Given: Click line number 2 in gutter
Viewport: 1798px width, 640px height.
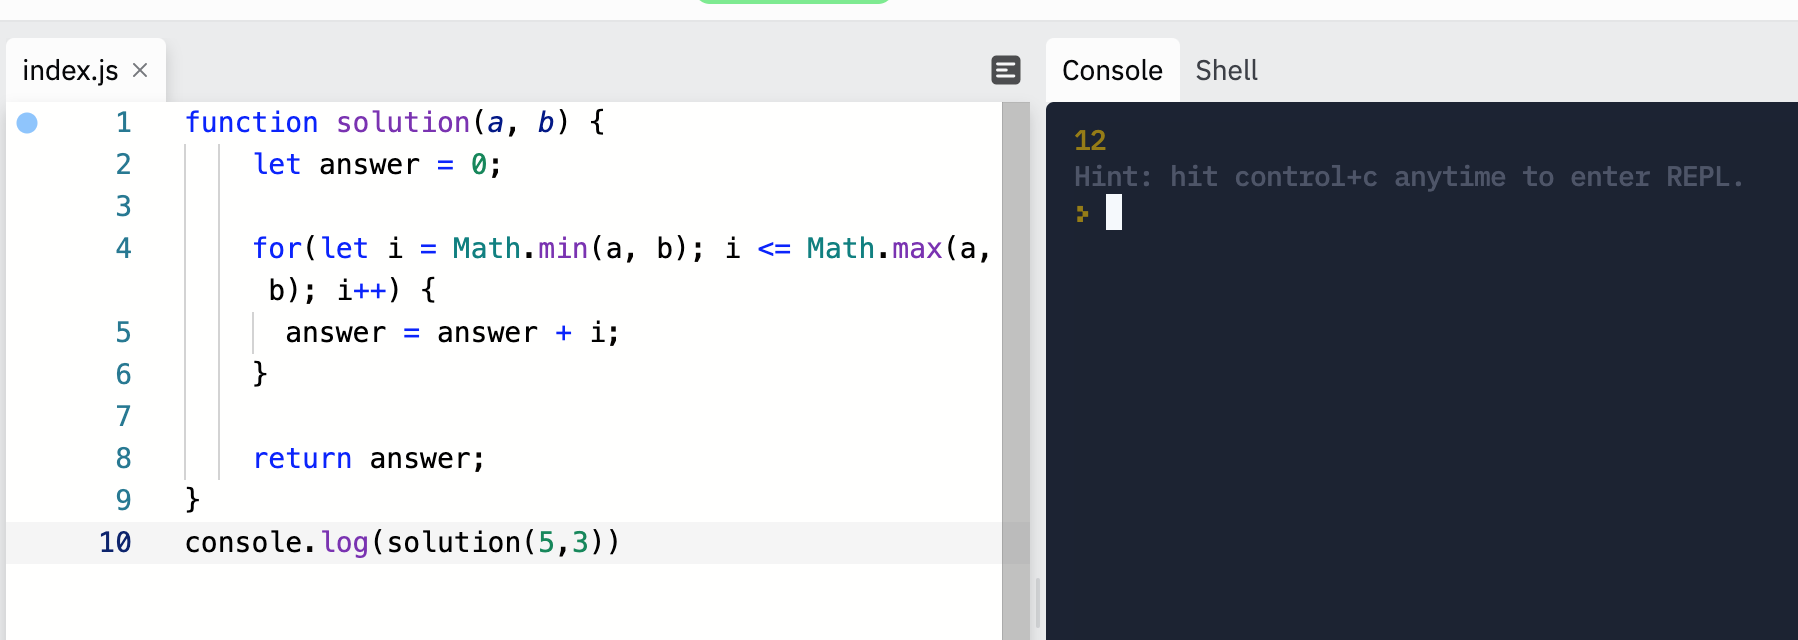Looking at the screenshot, I should point(123,164).
